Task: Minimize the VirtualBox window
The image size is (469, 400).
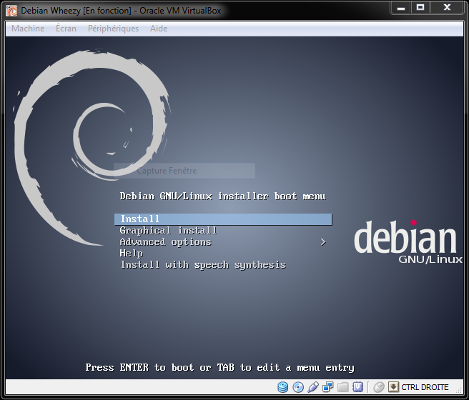Action: tap(401, 8)
